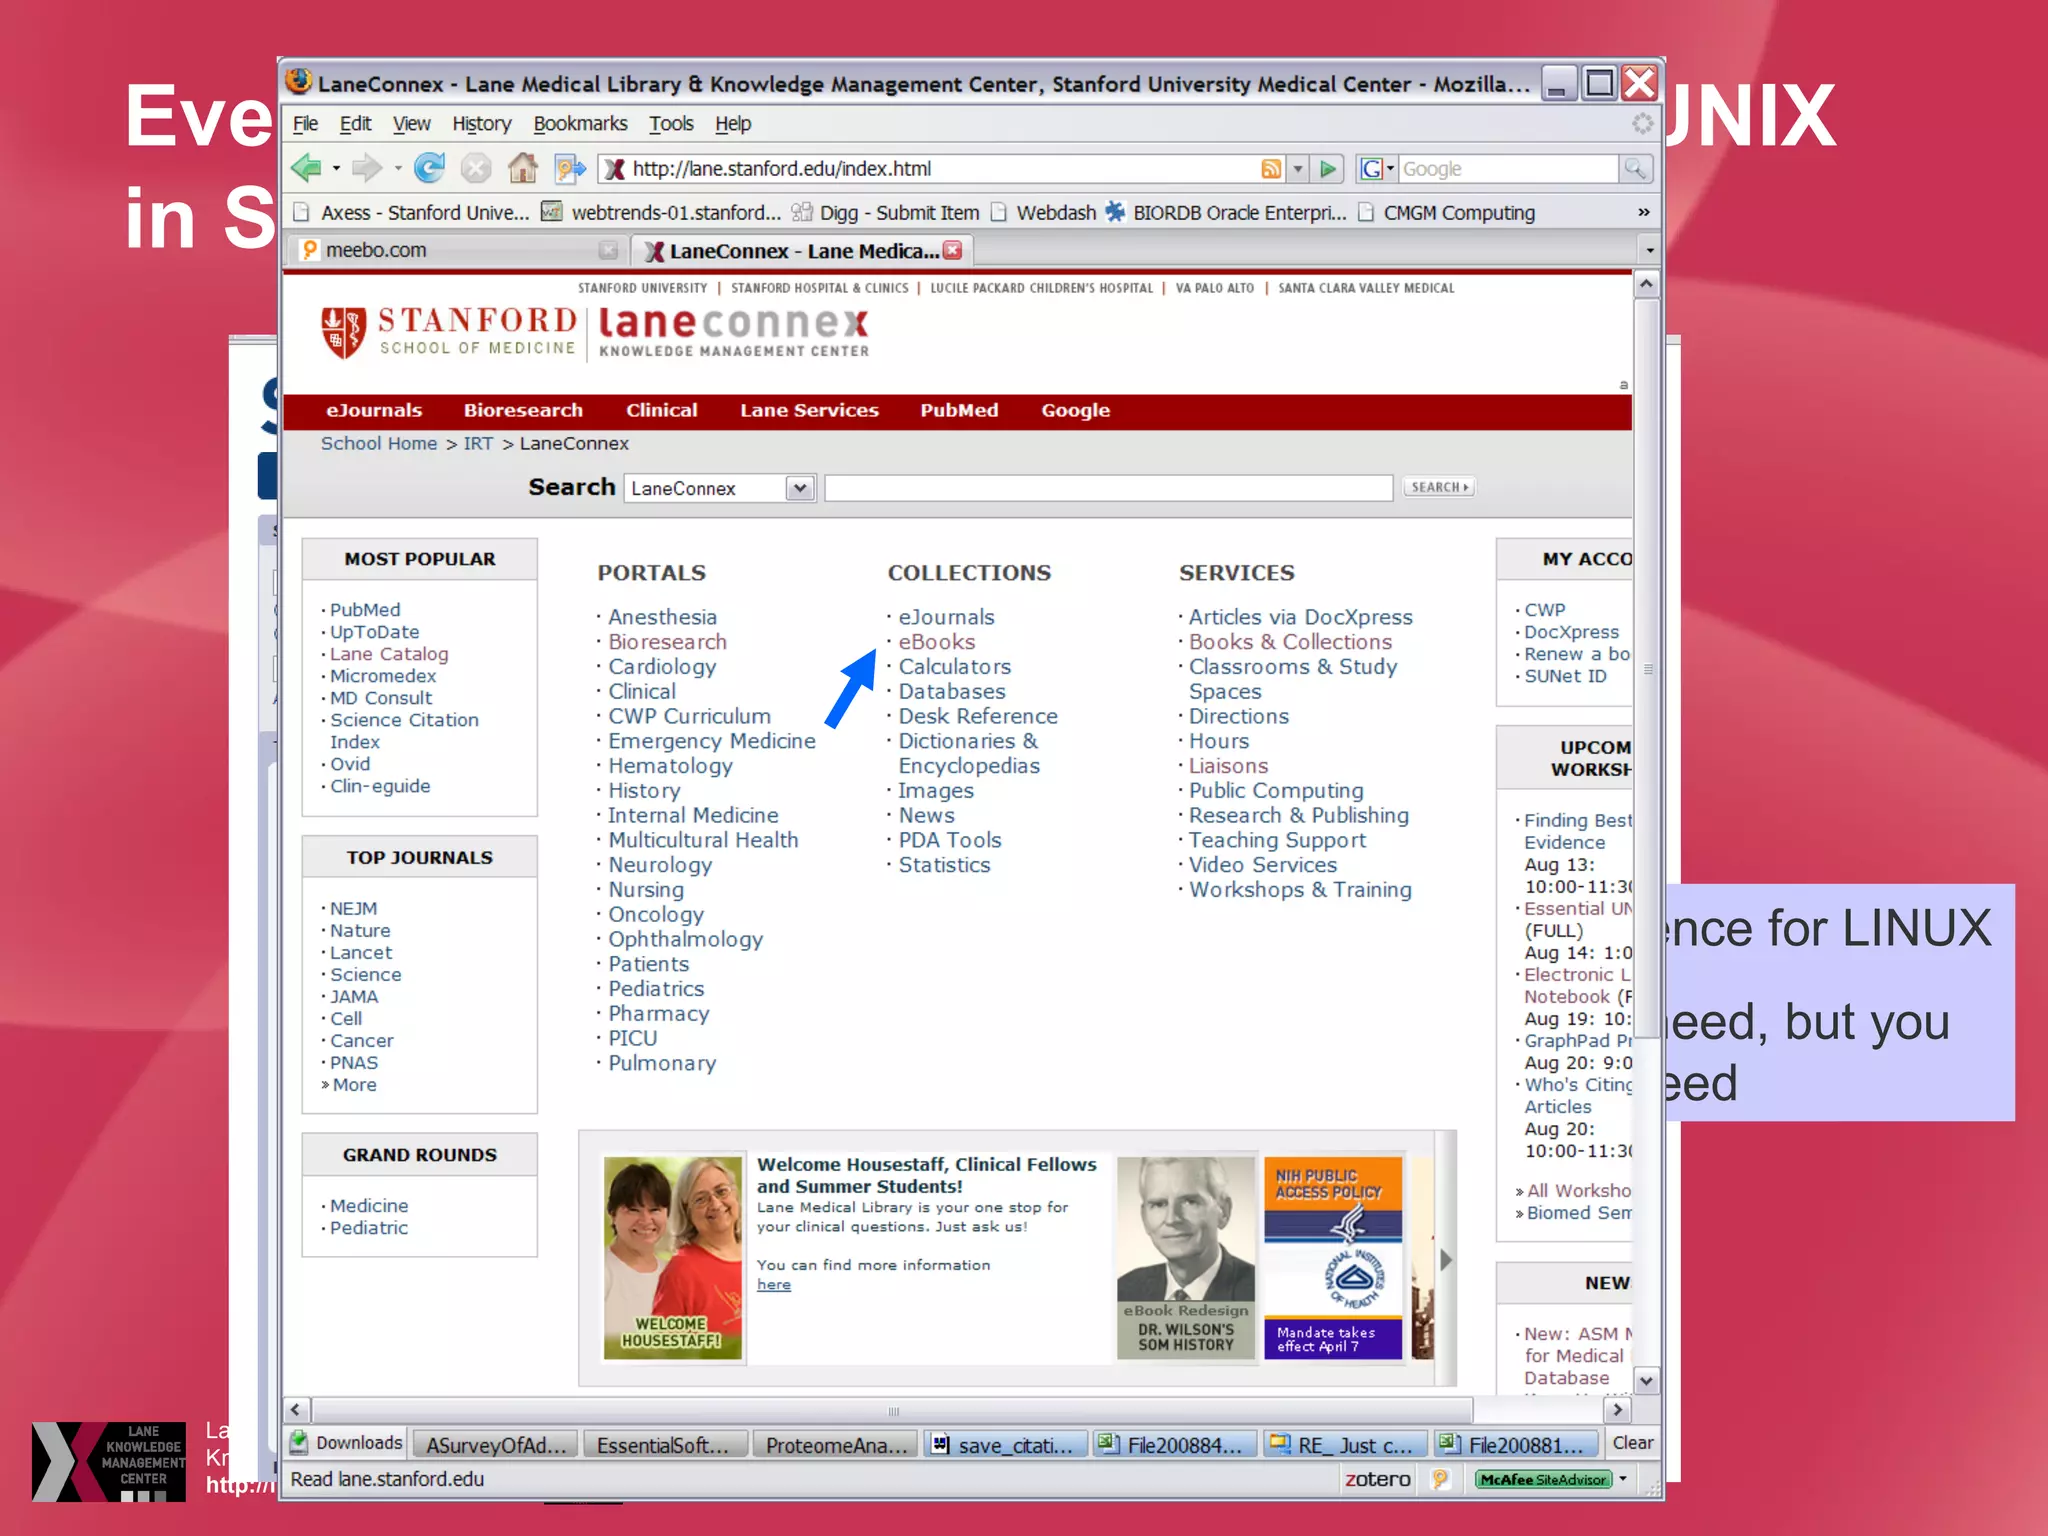Click the Stanford School of Medicine logo
2048x1536 pixels.
(x=447, y=332)
